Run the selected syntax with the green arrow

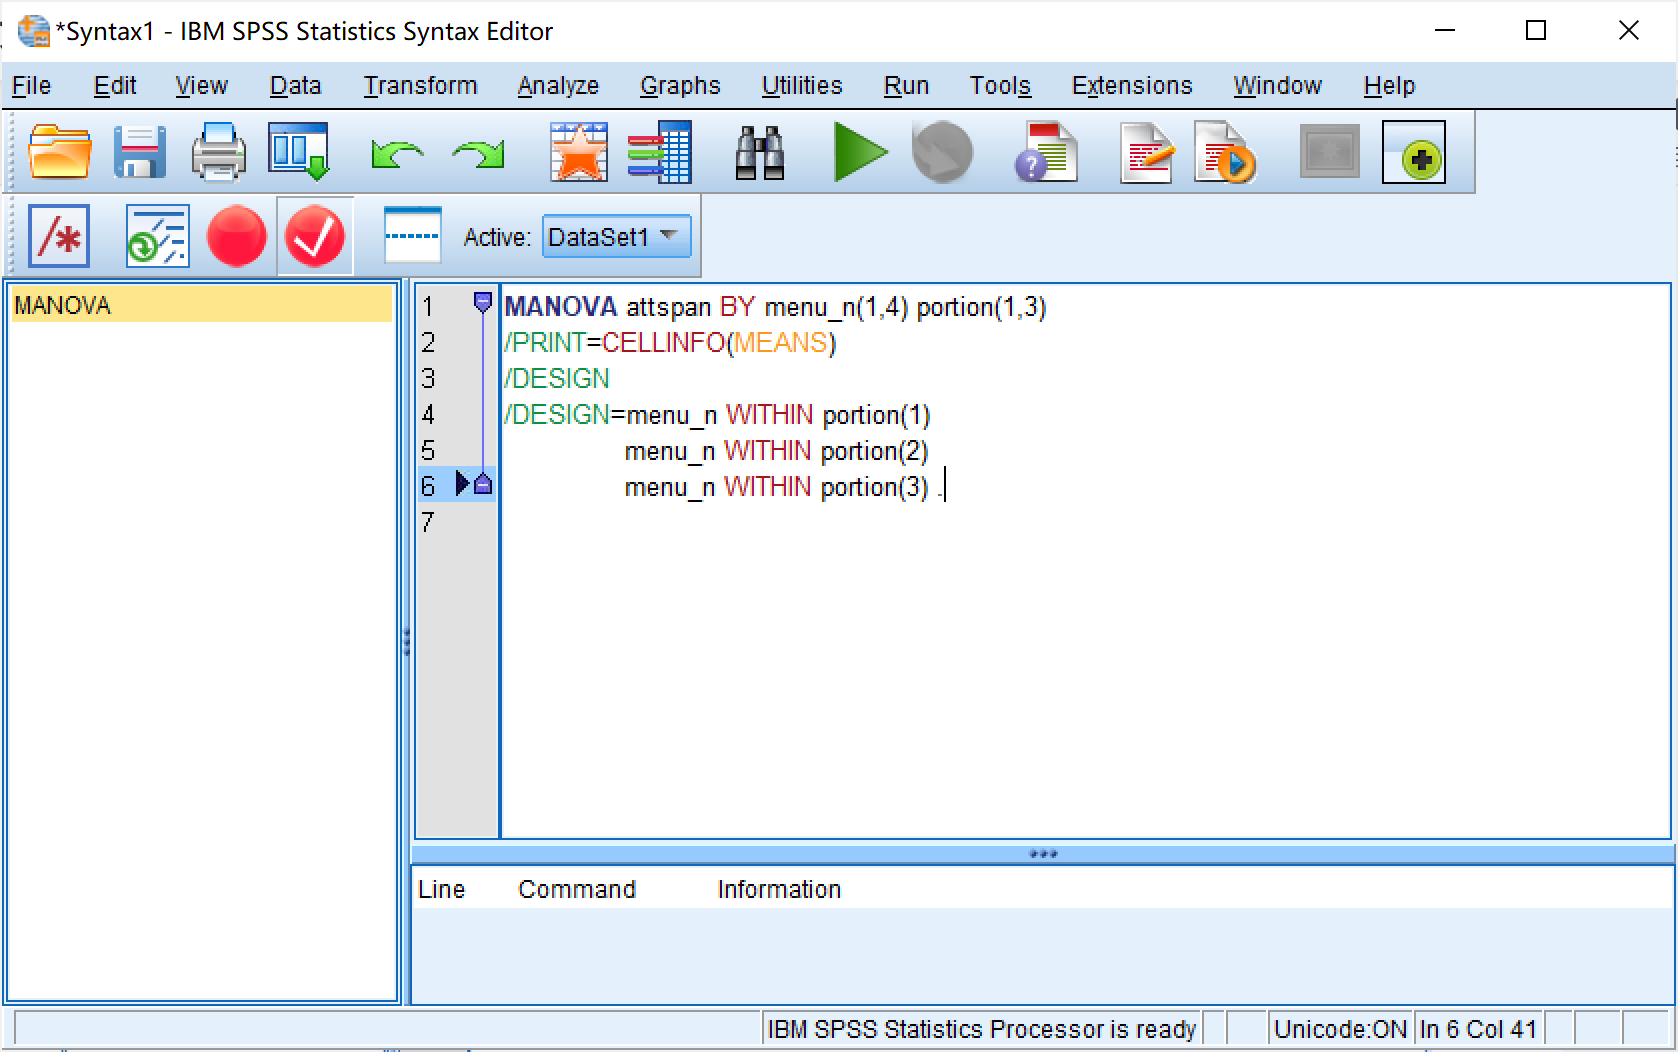click(x=861, y=152)
